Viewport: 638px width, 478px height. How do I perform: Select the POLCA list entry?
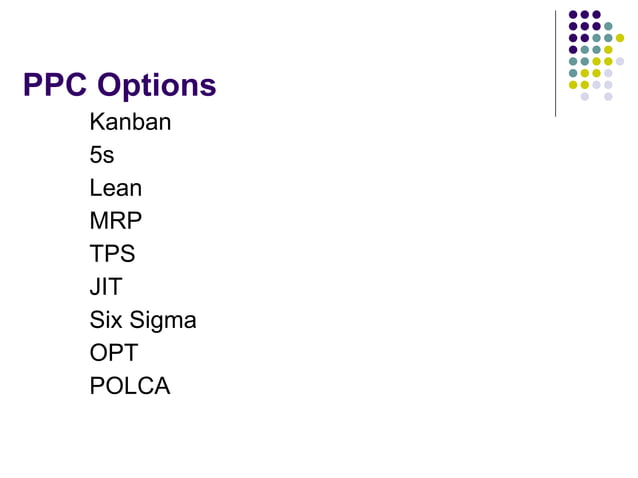130,385
